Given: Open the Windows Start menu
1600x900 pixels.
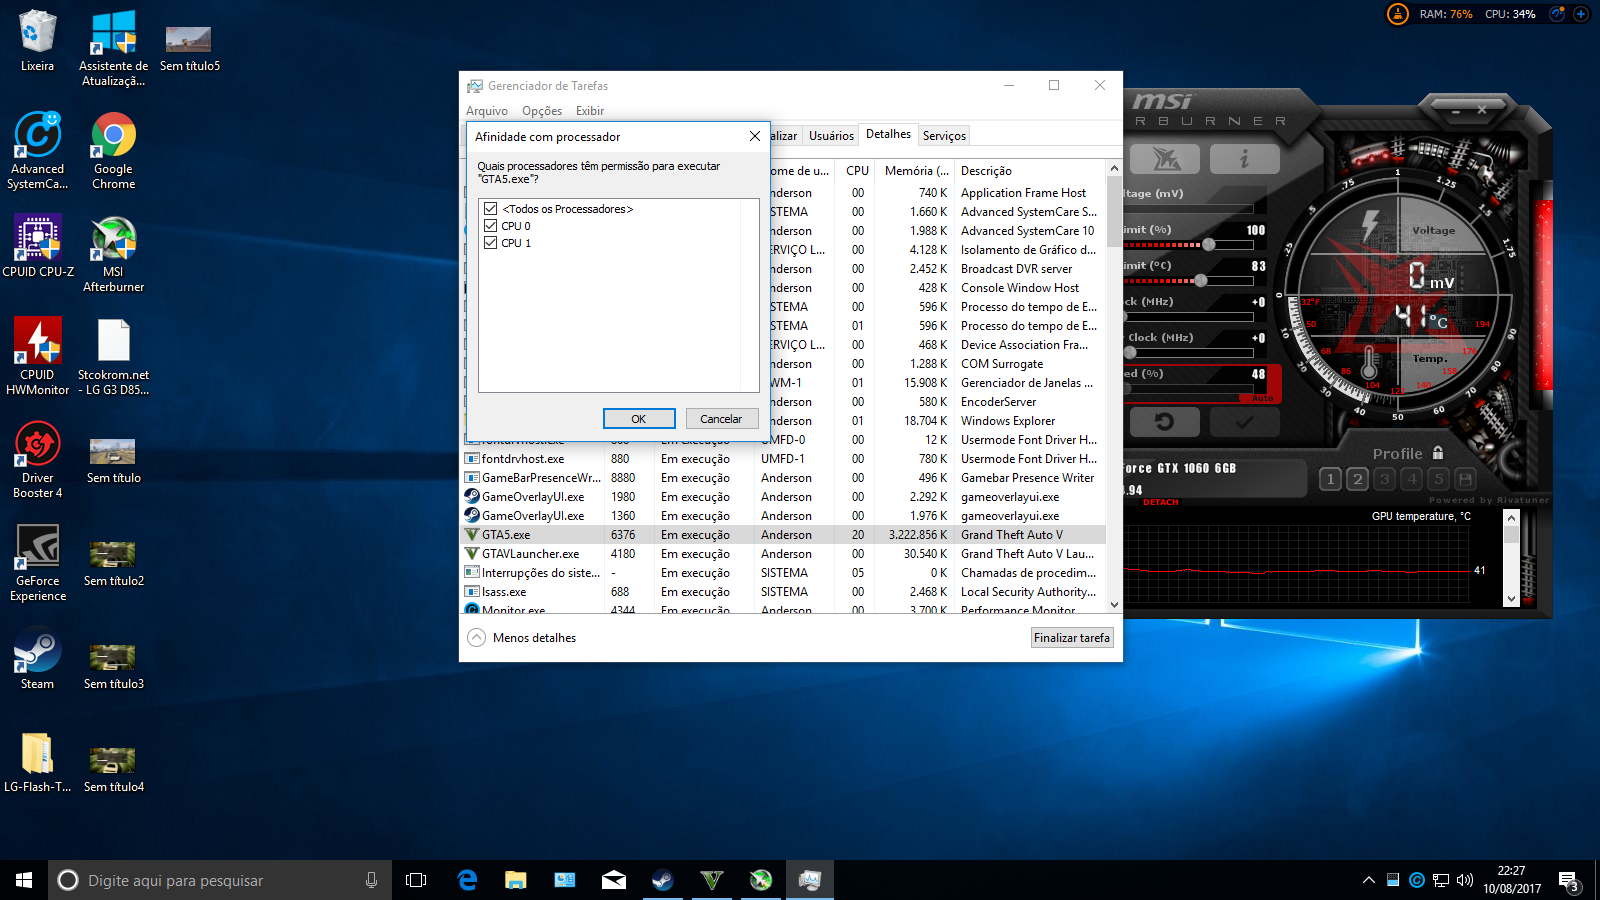Looking at the screenshot, I should coord(24,880).
